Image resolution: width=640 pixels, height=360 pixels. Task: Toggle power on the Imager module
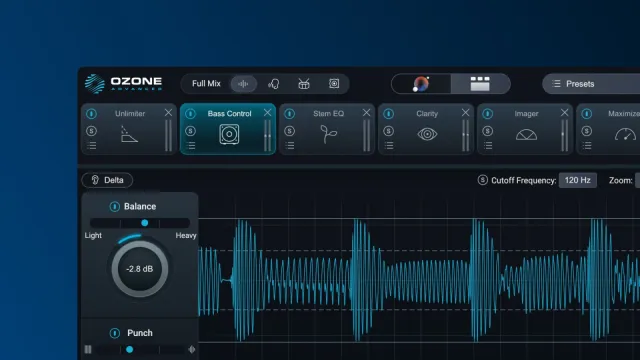click(488, 113)
